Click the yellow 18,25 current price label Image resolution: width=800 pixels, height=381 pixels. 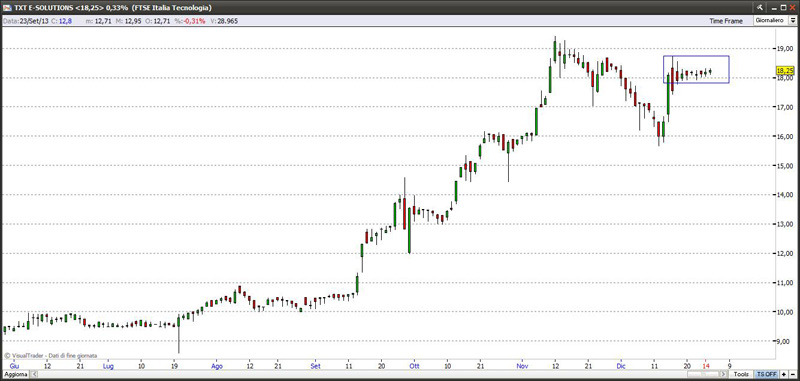(x=784, y=71)
